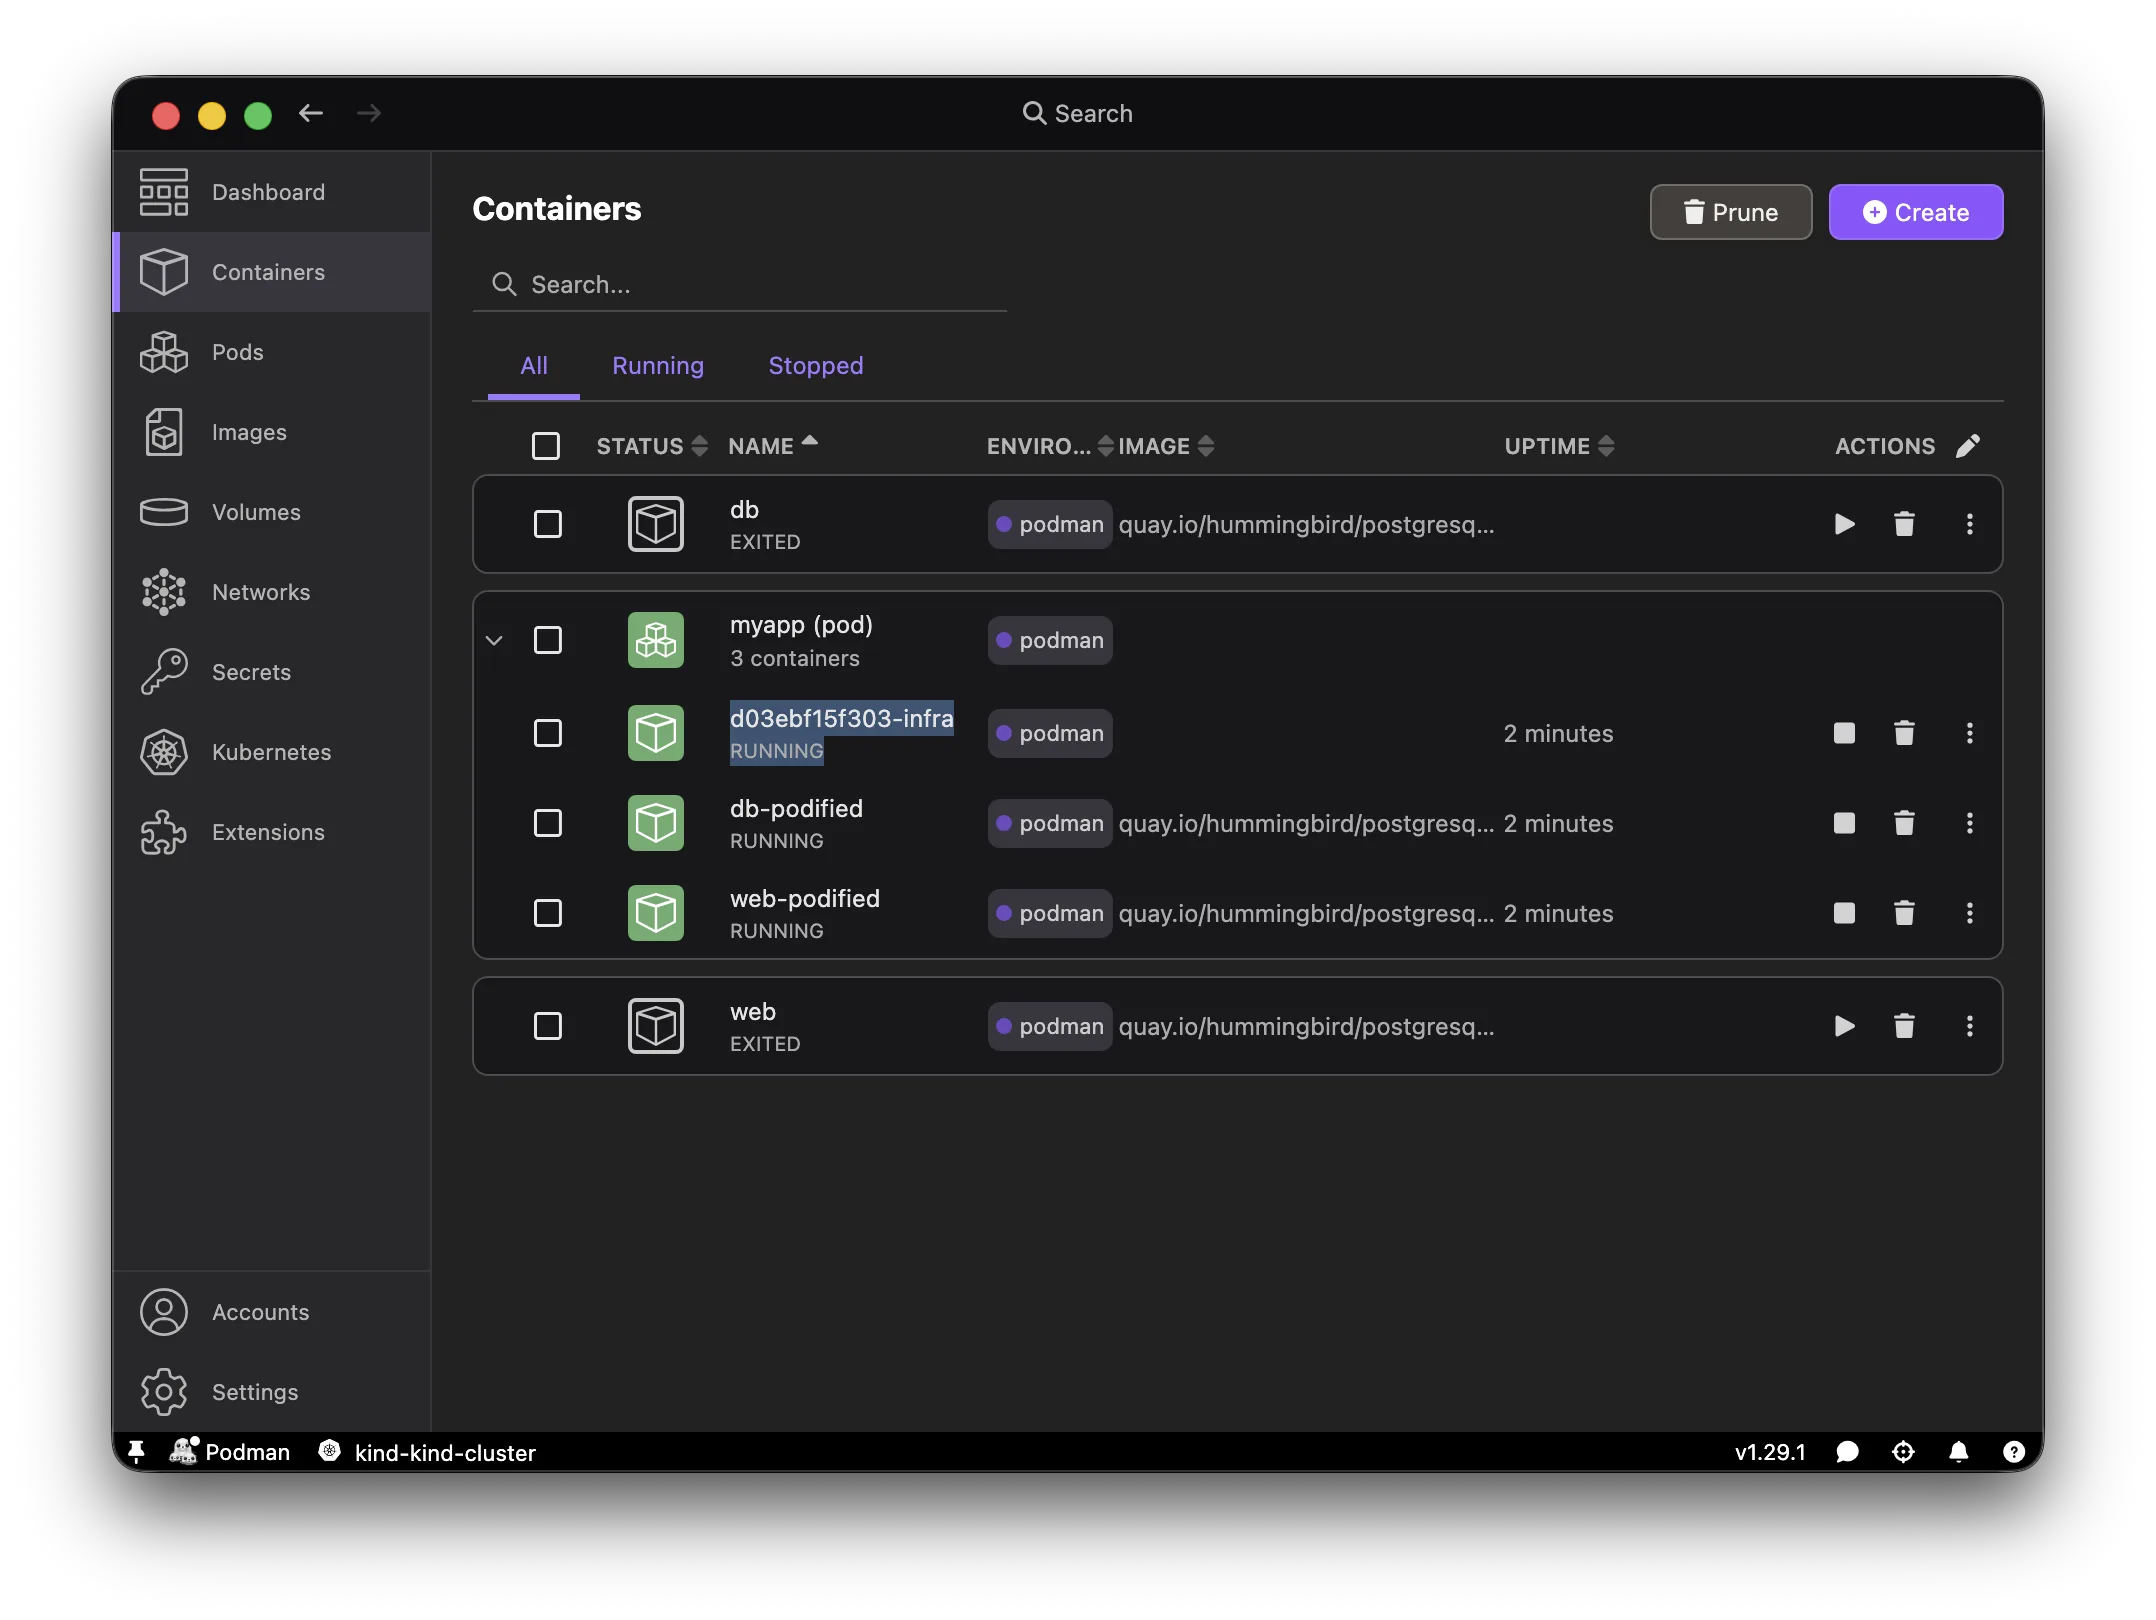Open more actions for web container

[1970, 1026]
